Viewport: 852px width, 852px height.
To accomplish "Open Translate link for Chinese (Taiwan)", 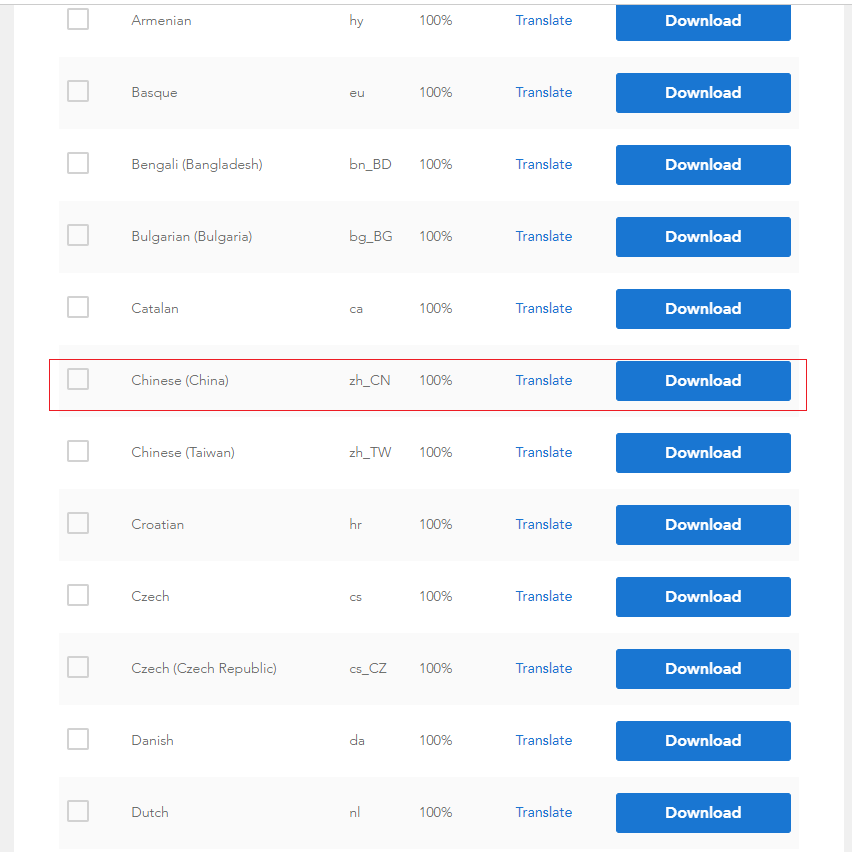I will [543, 453].
